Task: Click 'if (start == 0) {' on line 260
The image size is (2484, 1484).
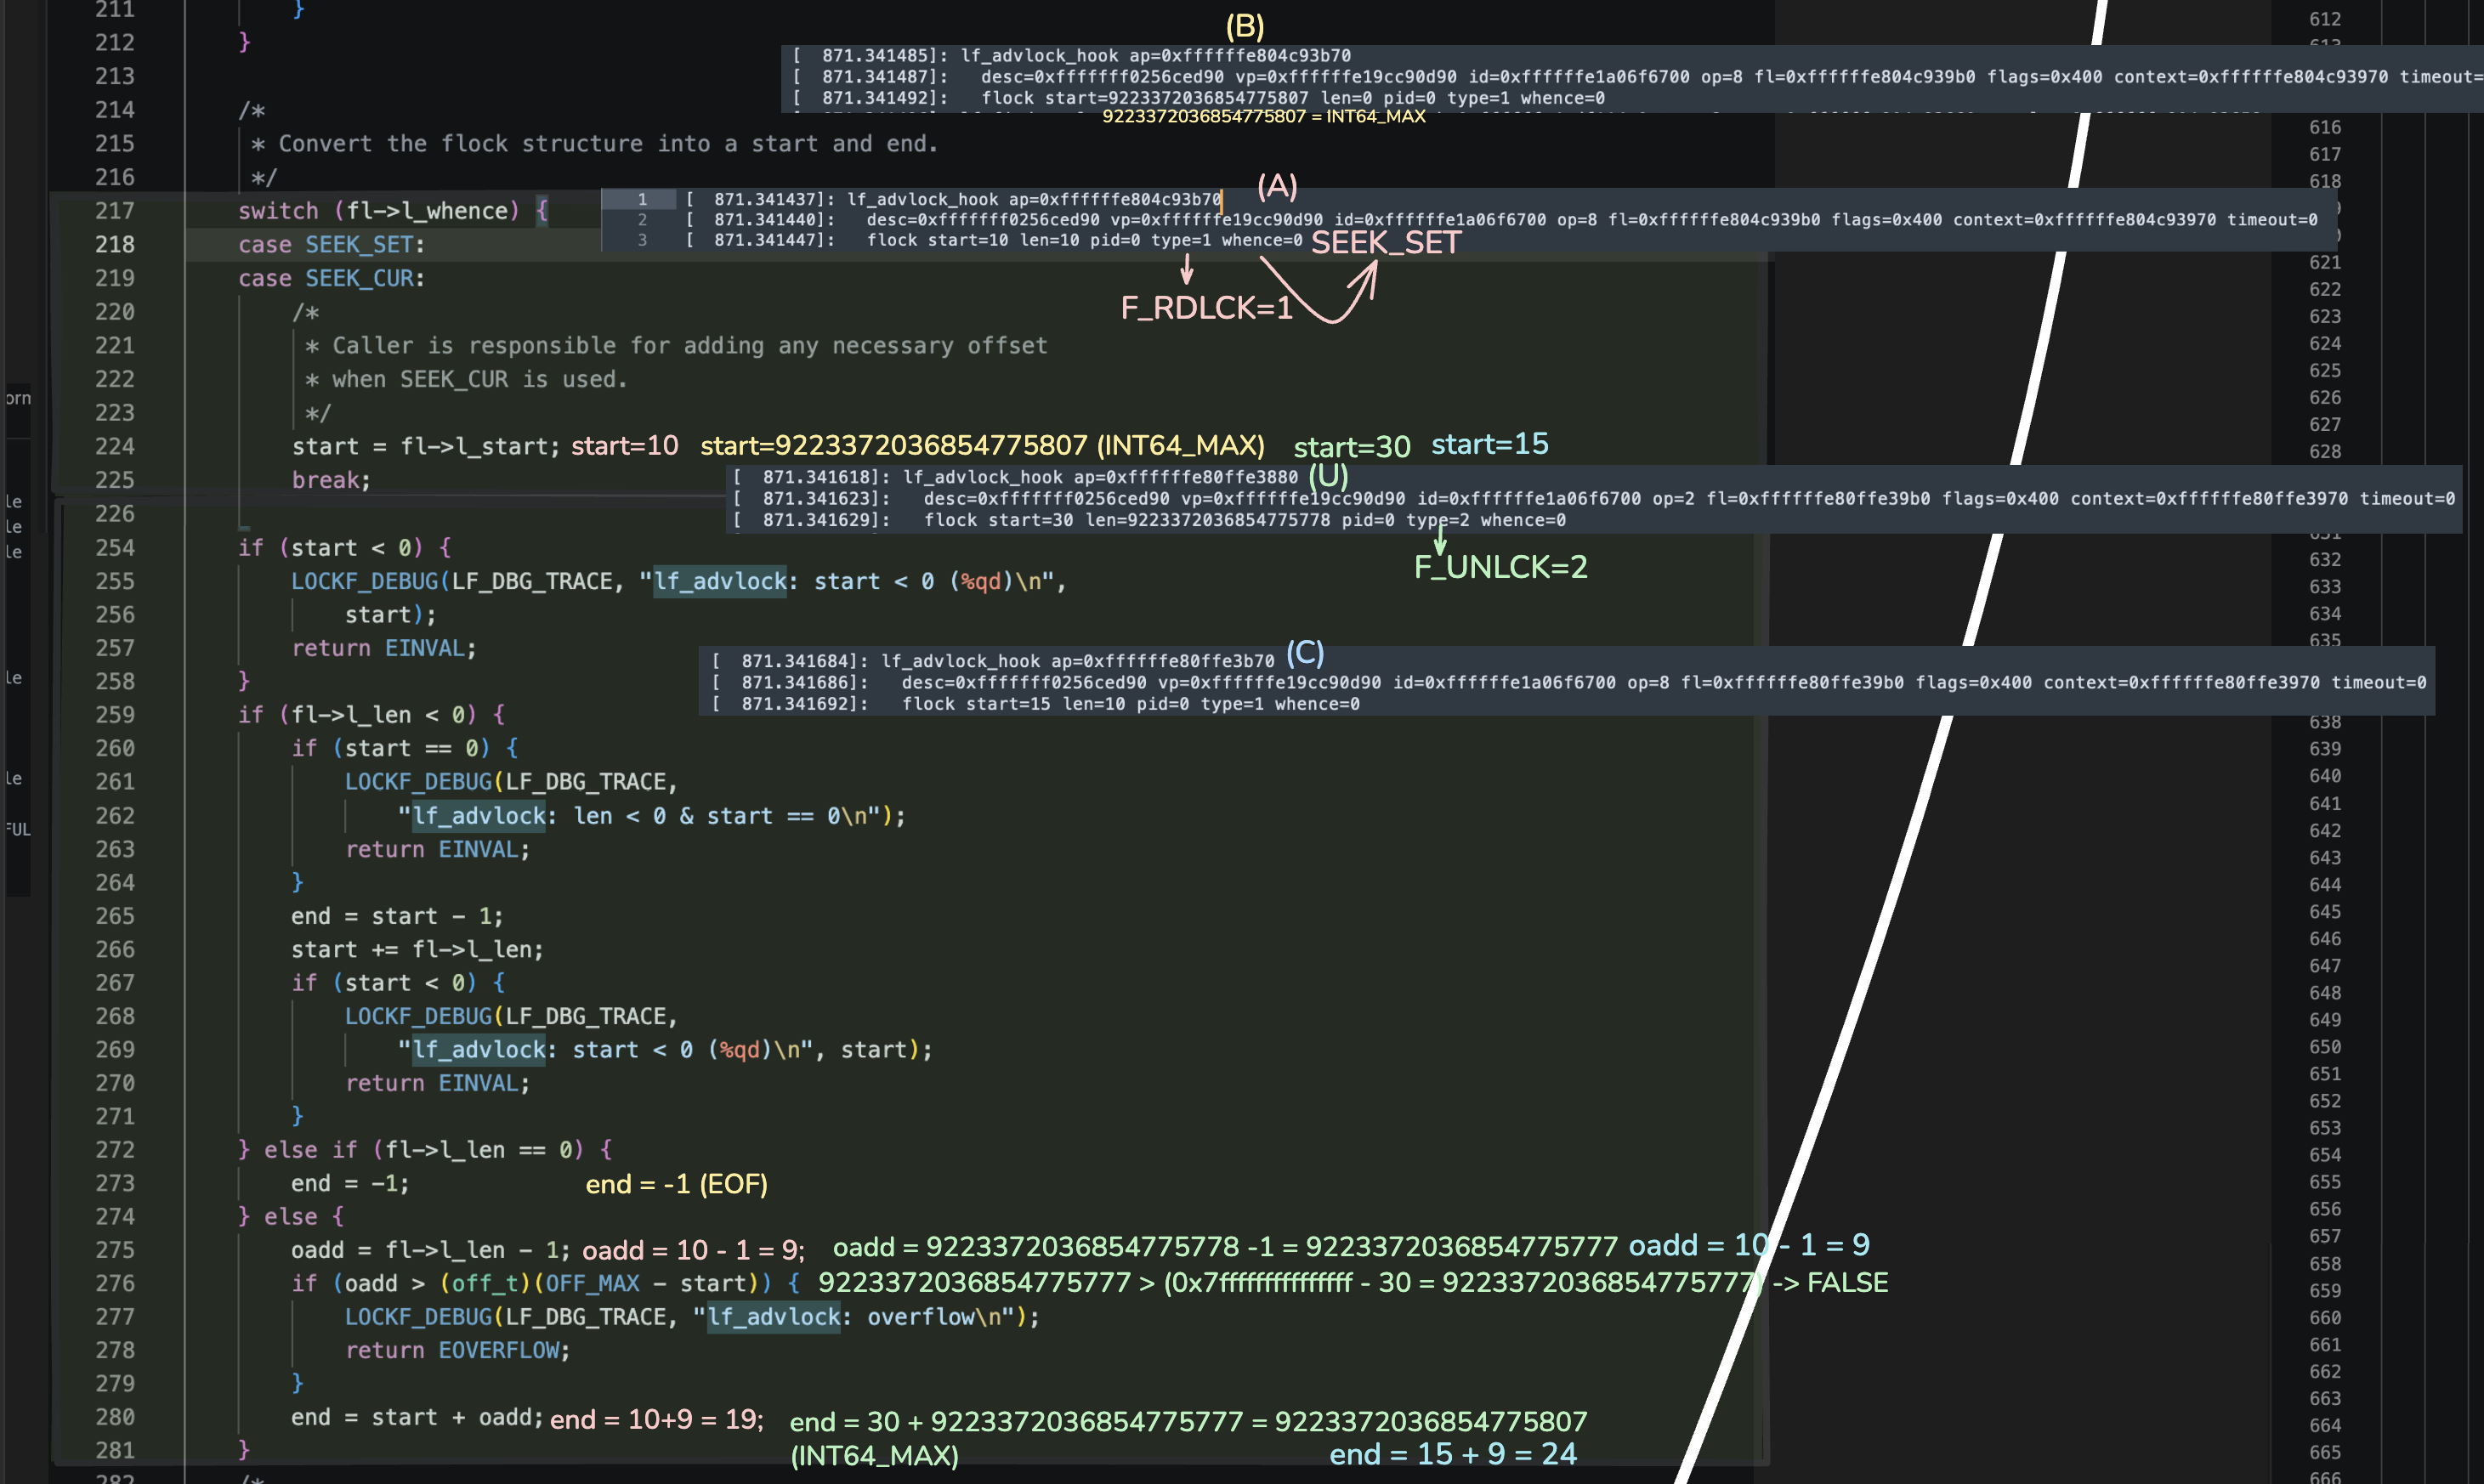Action: tap(405, 748)
